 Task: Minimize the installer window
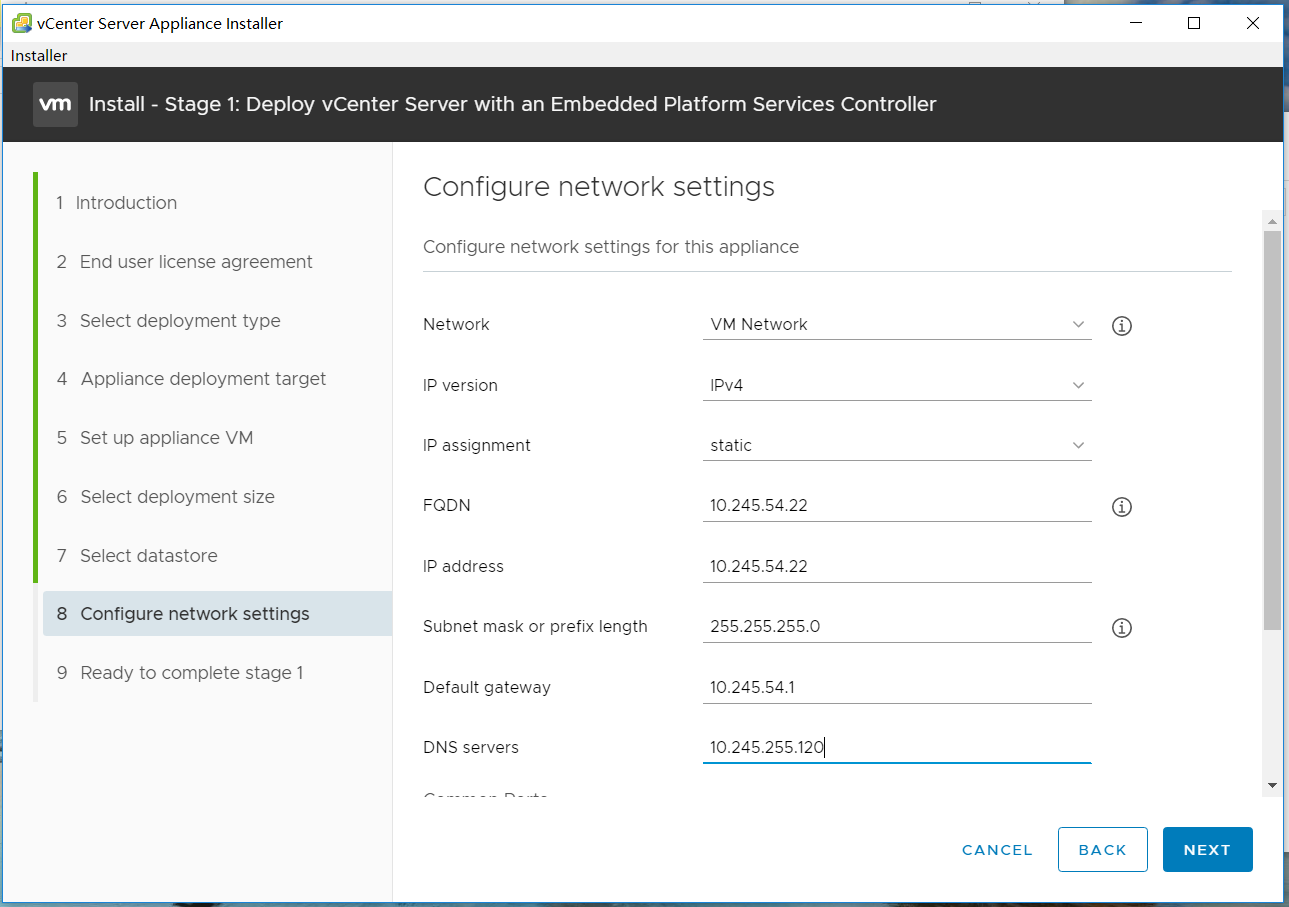pyautogui.click(x=1135, y=23)
